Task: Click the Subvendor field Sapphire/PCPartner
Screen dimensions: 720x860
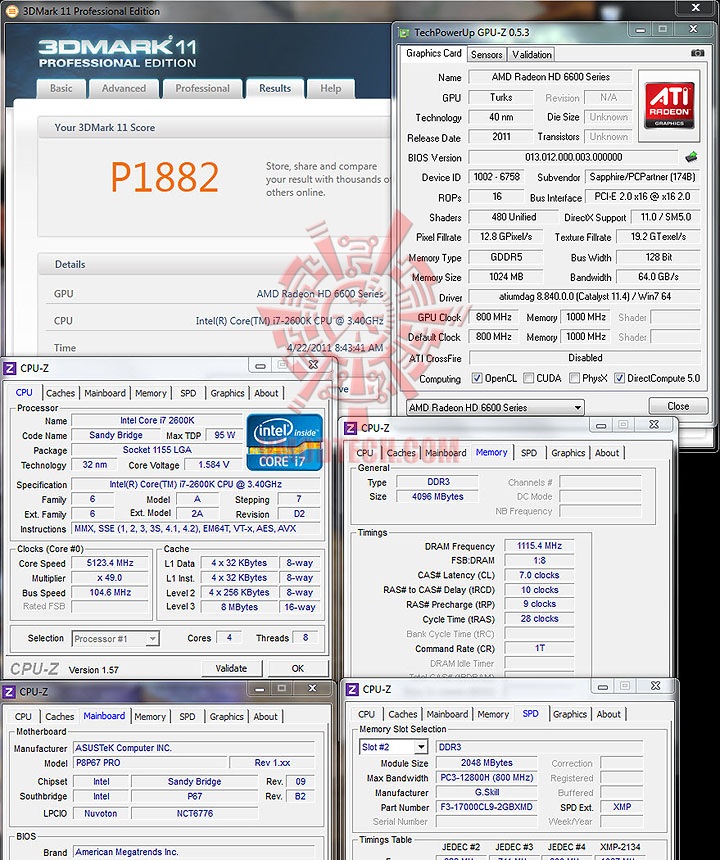Action: tap(642, 177)
